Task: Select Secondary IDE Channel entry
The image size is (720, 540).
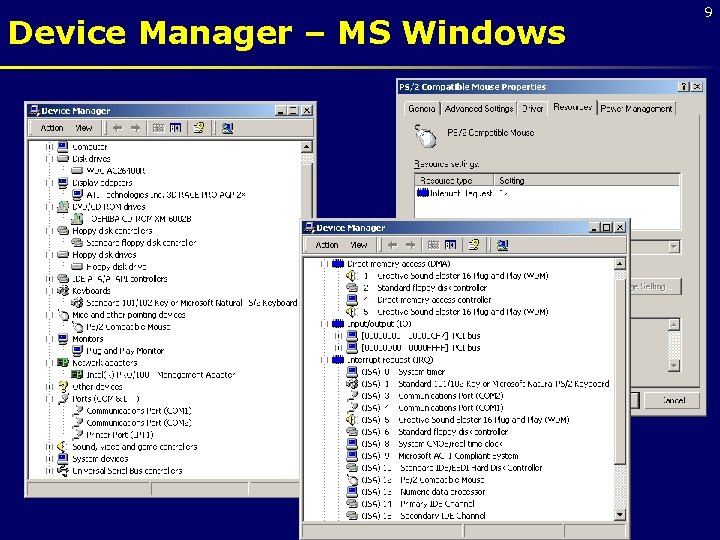Action: (x=442, y=516)
